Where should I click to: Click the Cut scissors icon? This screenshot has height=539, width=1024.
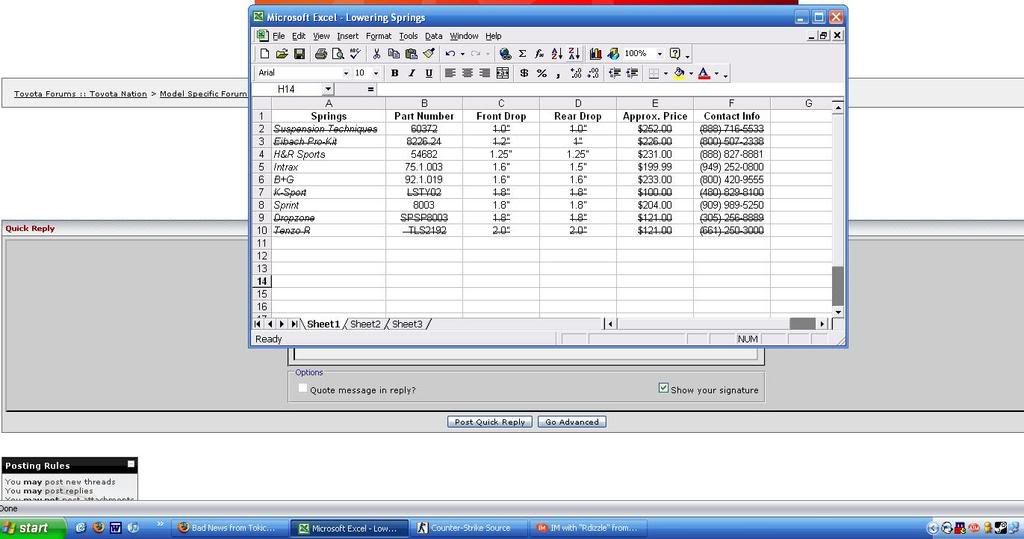[376, 54]
